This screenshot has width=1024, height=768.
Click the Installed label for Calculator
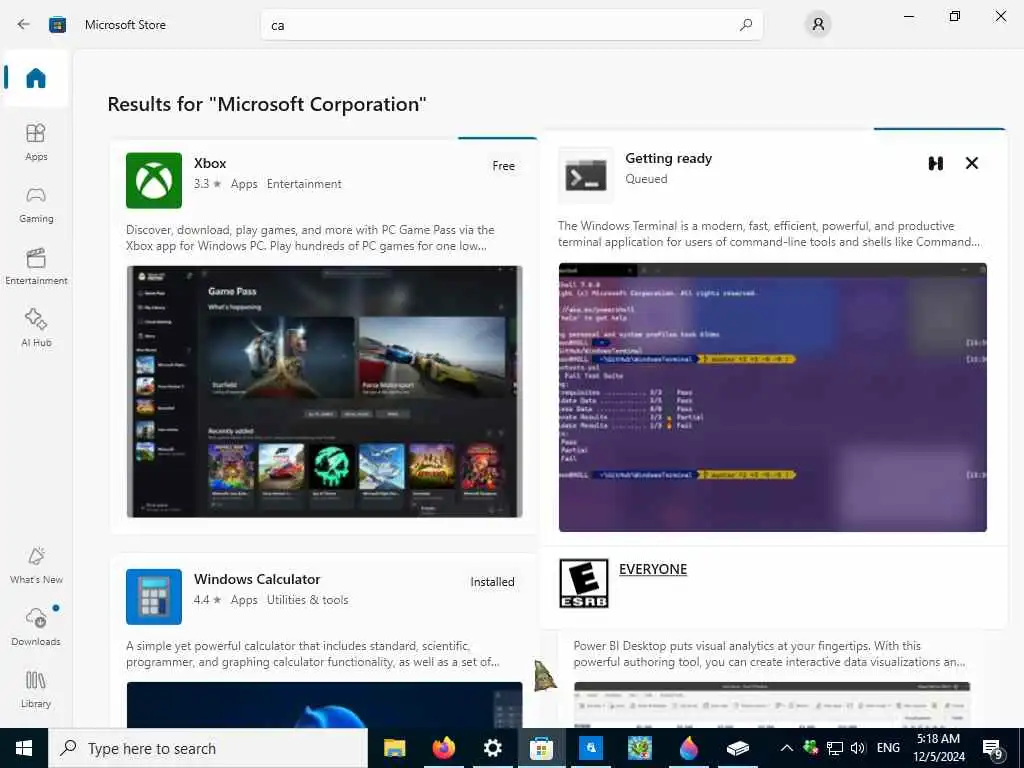tap(492, 582)
